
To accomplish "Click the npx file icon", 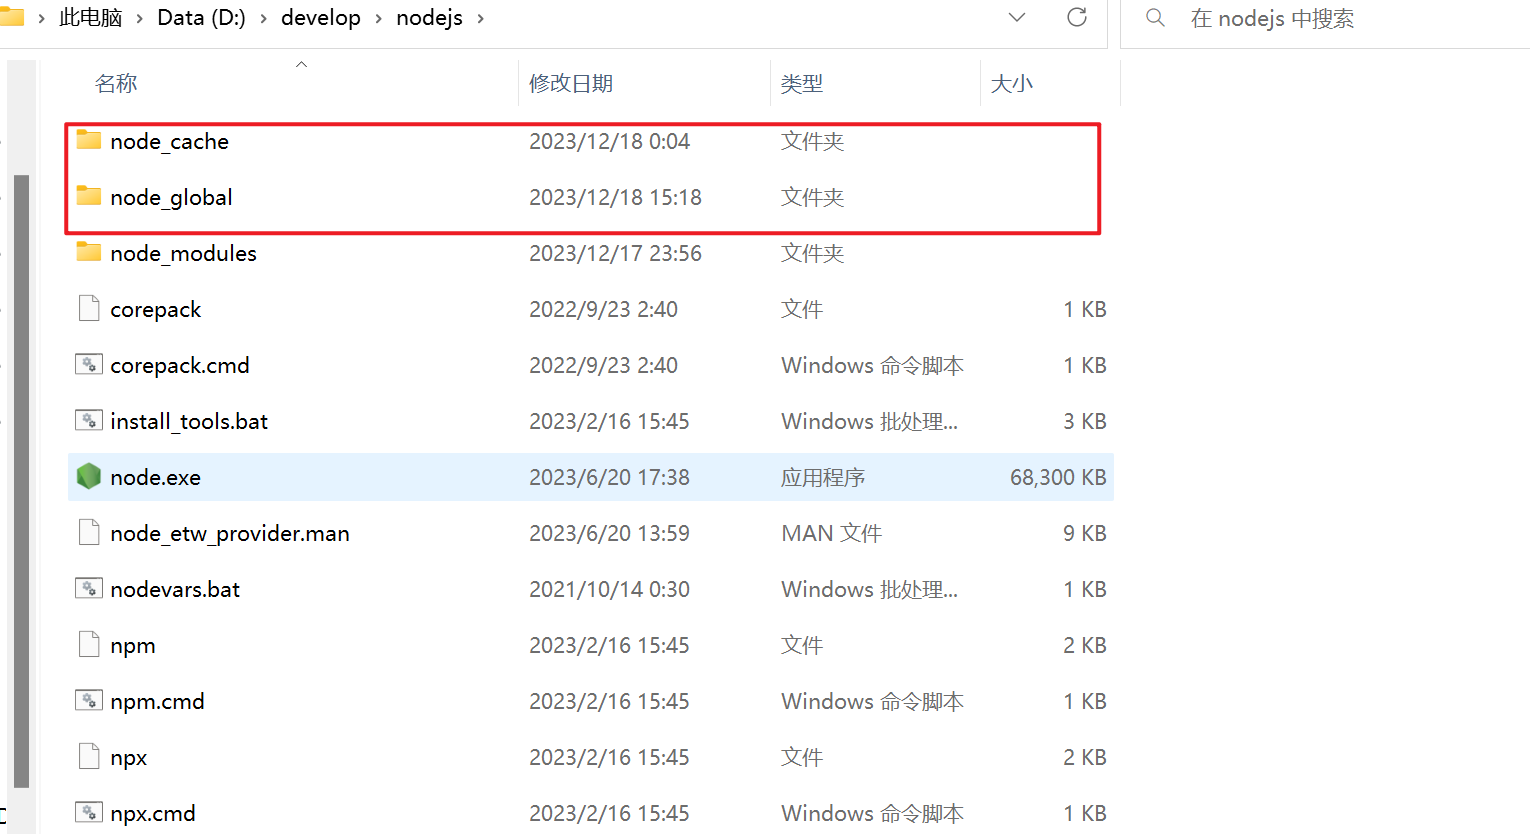I will pos(89,756).
